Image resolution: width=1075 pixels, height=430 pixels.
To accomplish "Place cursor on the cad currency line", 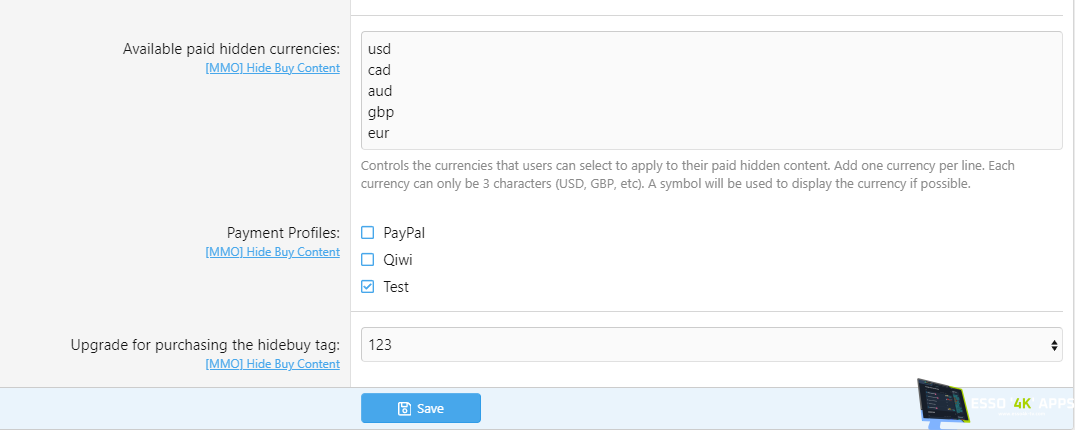I will click(379, 70).
